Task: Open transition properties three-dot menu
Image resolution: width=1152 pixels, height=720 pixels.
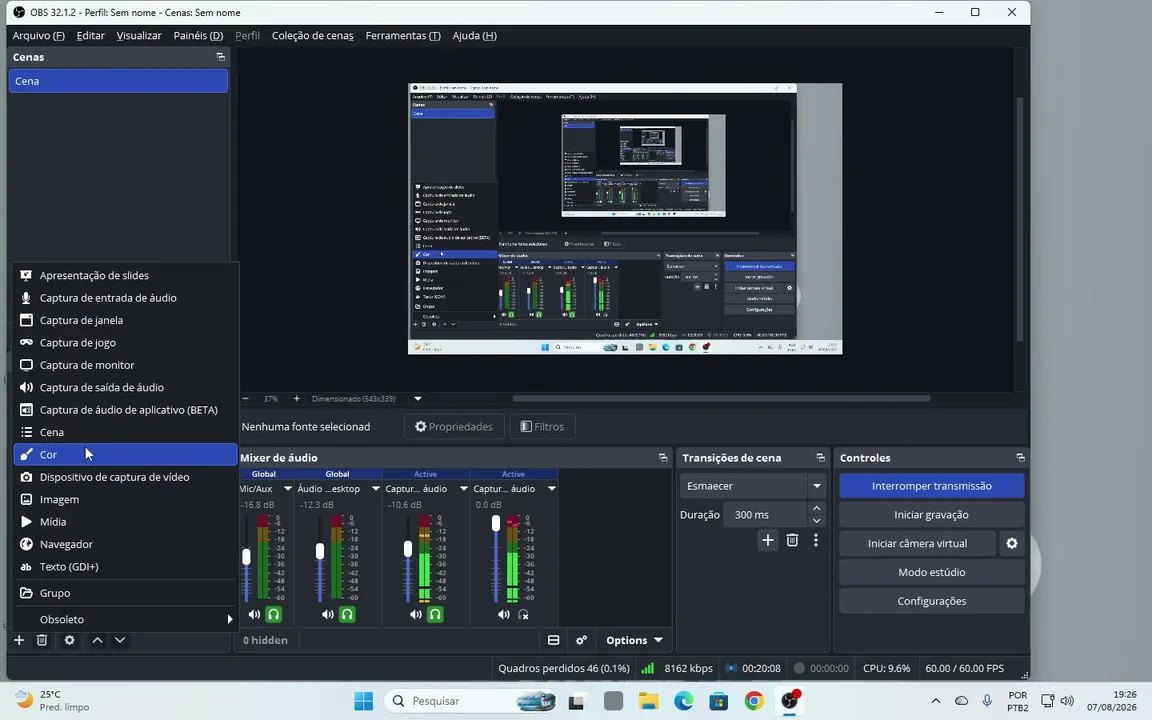Action: pos(816,540)
